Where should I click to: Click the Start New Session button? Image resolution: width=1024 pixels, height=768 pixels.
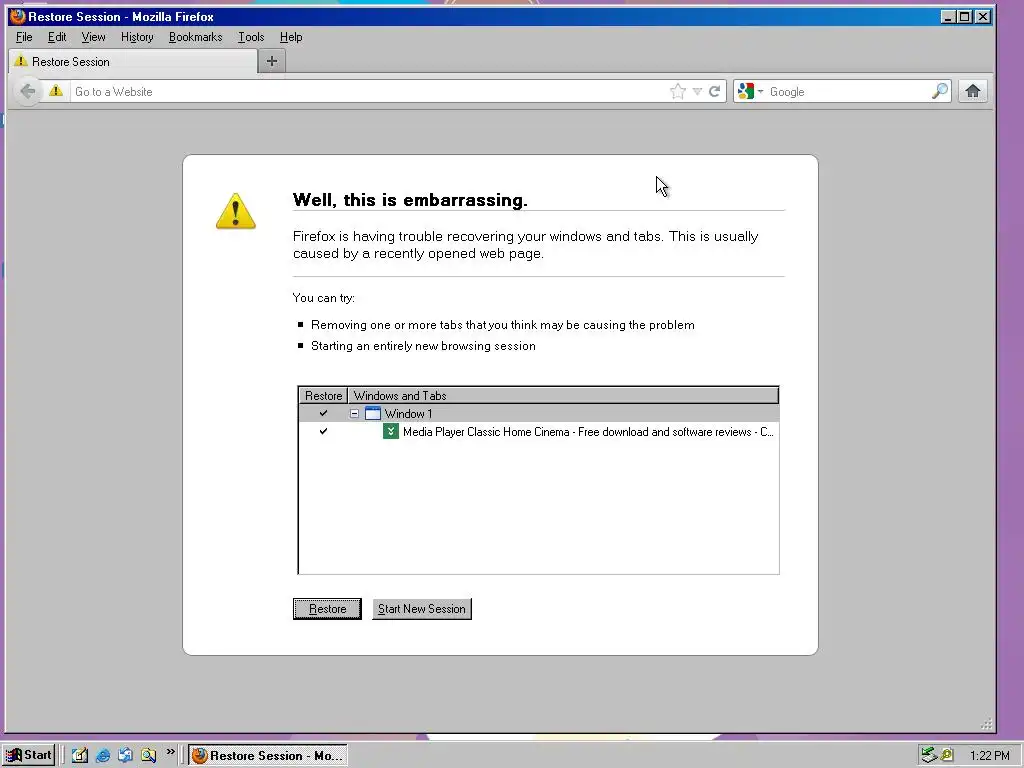(422, 609)
